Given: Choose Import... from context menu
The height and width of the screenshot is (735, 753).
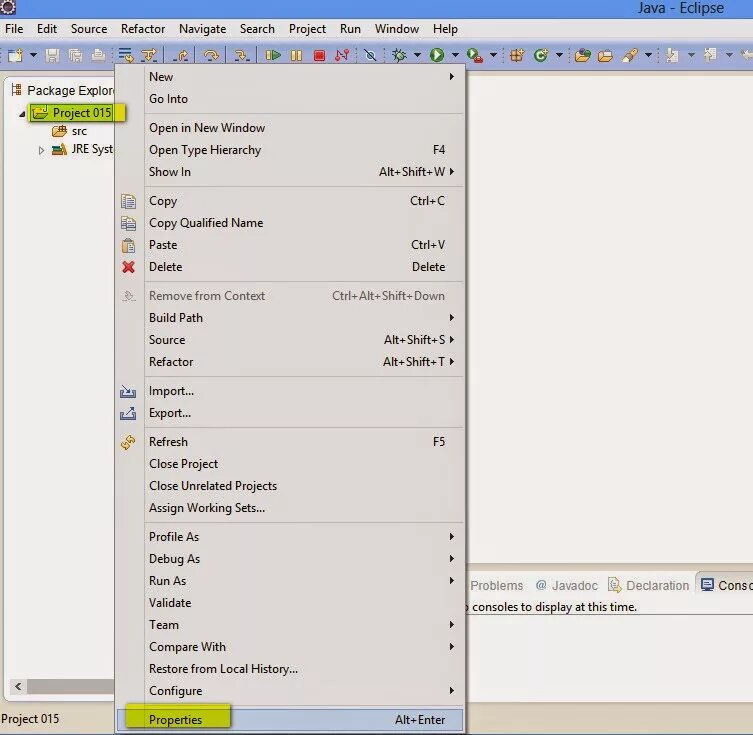Looking at the screenshot, I should 290,391.
